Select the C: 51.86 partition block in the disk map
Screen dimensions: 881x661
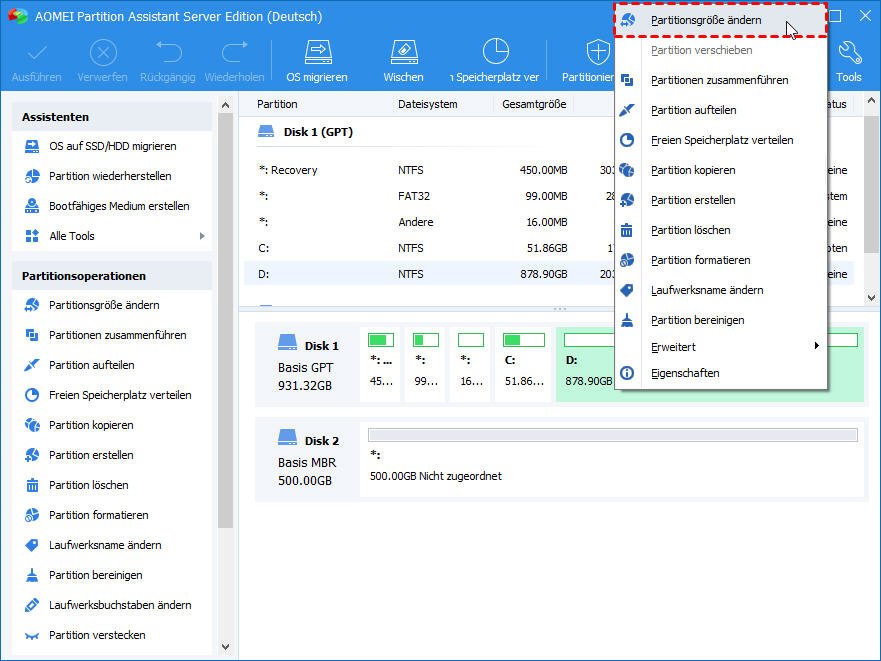click(524, 364)
